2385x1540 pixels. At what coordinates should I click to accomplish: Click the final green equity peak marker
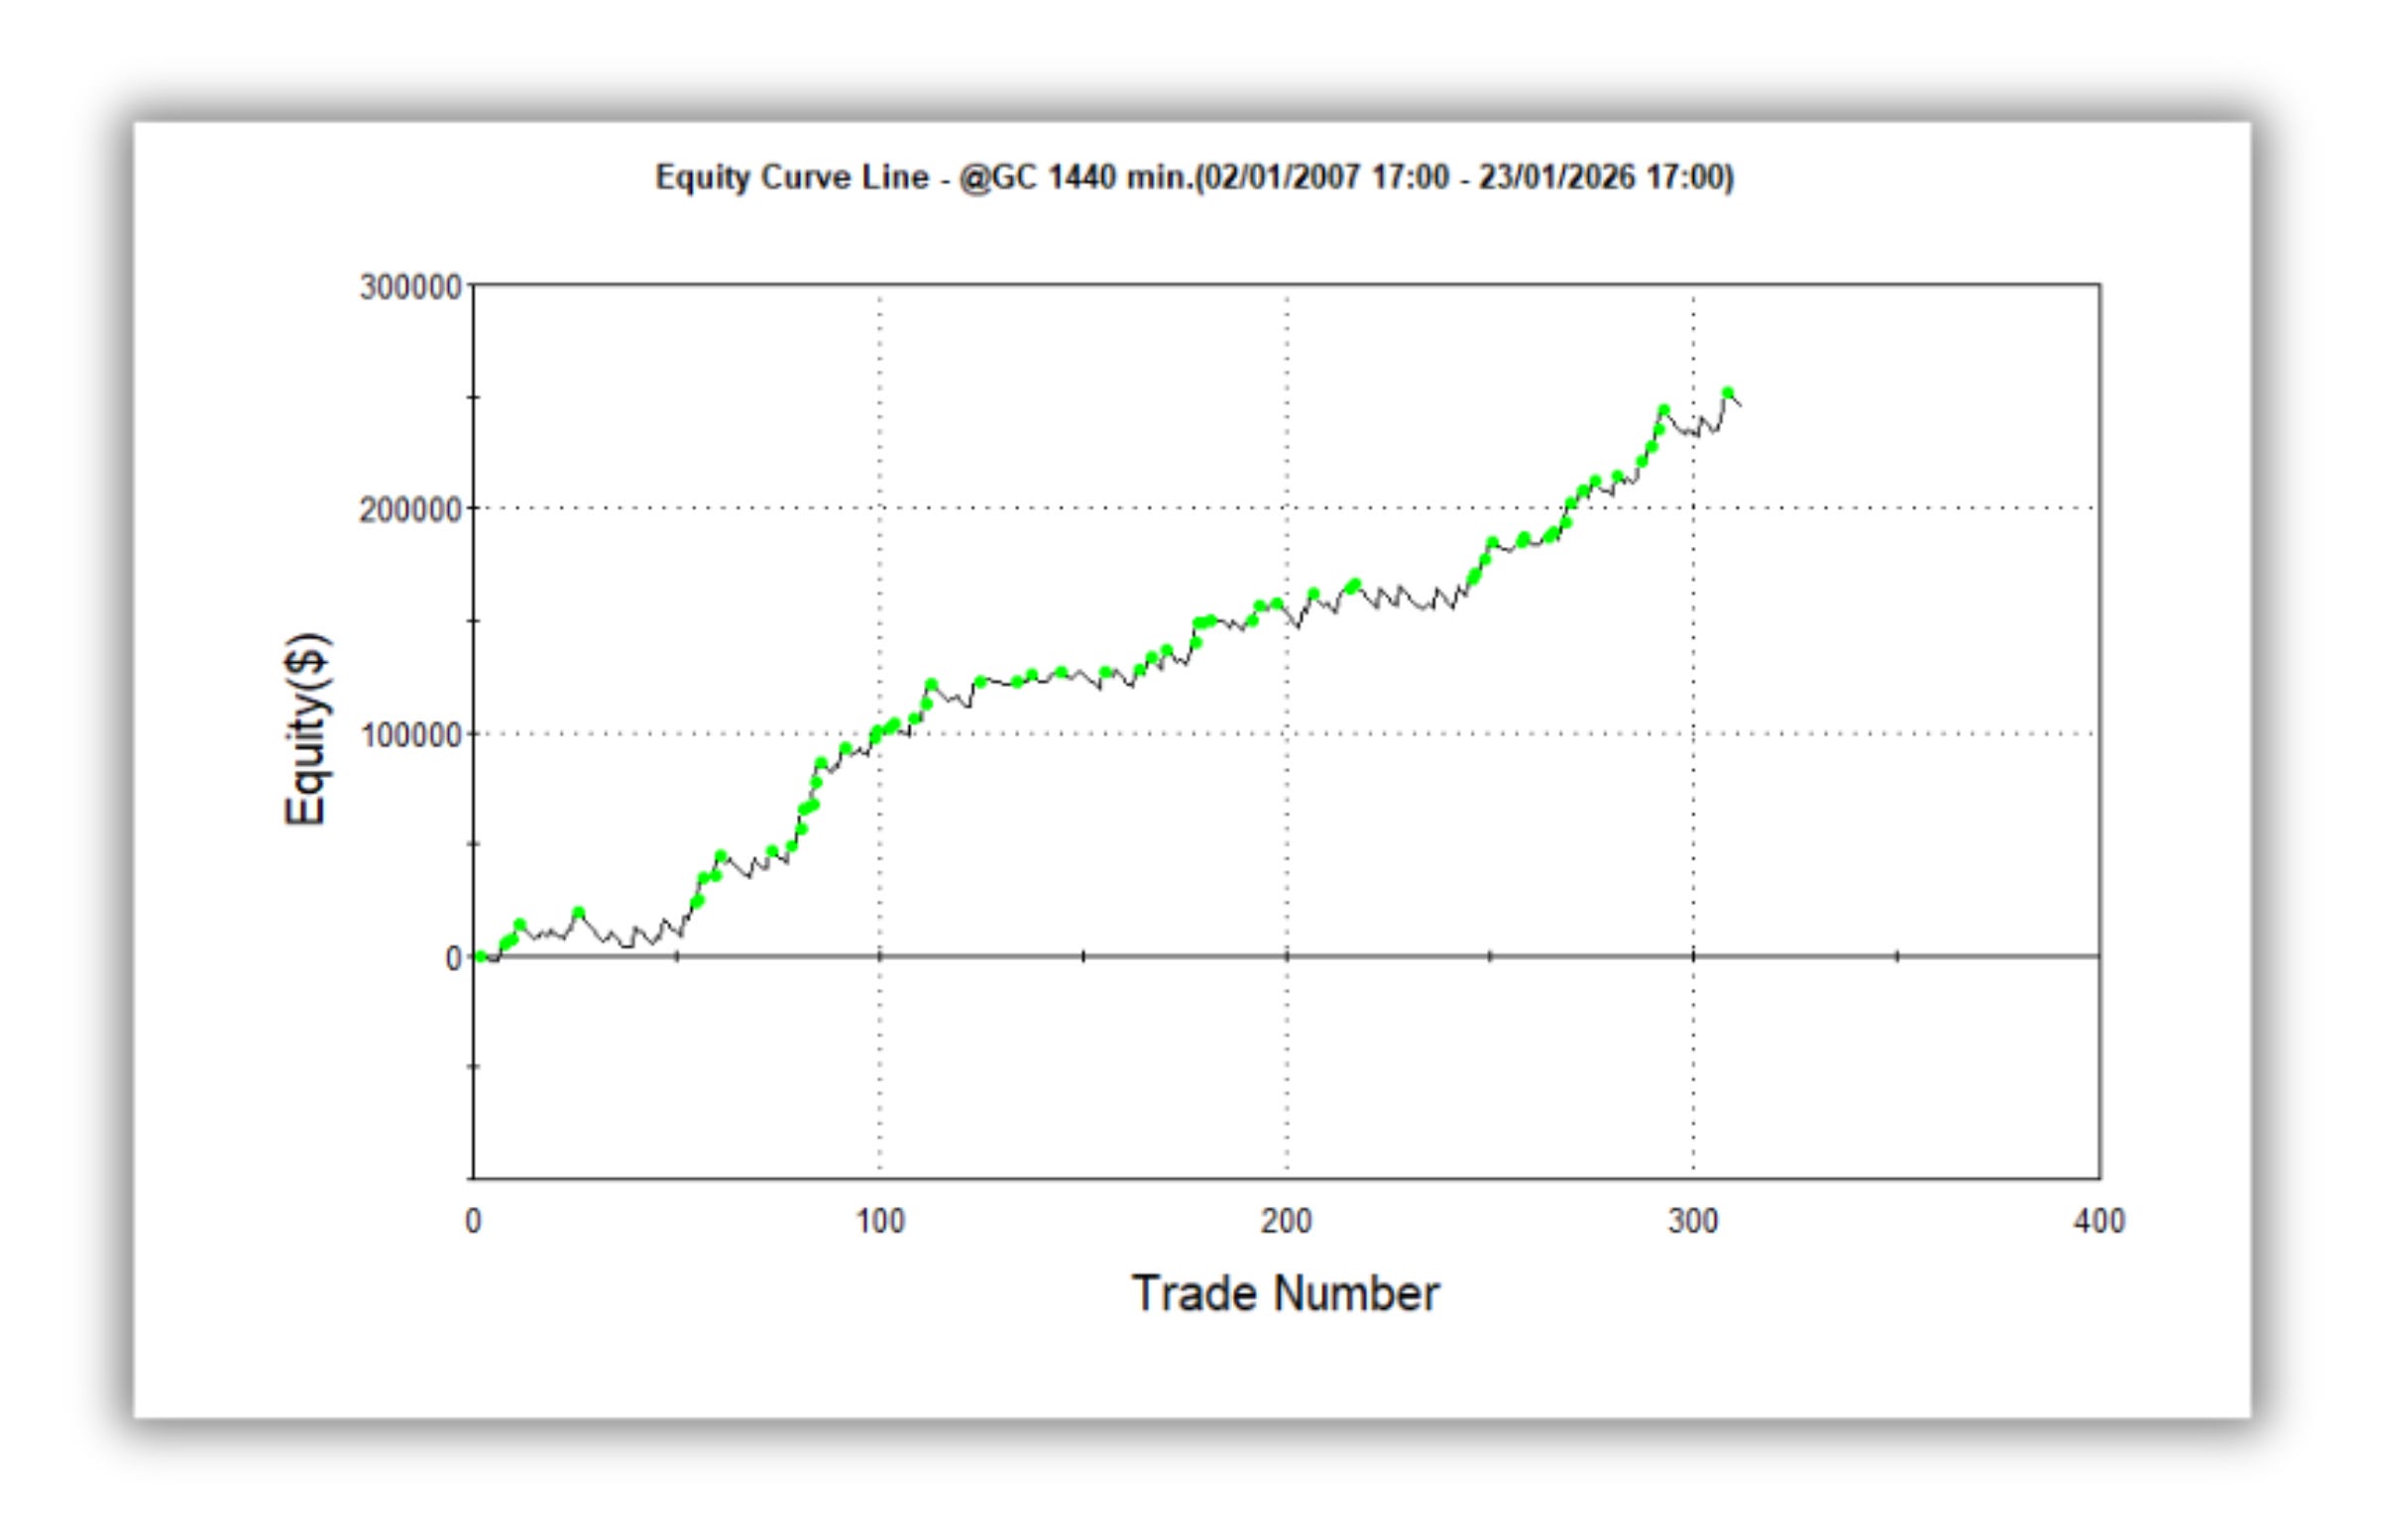coord(1727,394)
